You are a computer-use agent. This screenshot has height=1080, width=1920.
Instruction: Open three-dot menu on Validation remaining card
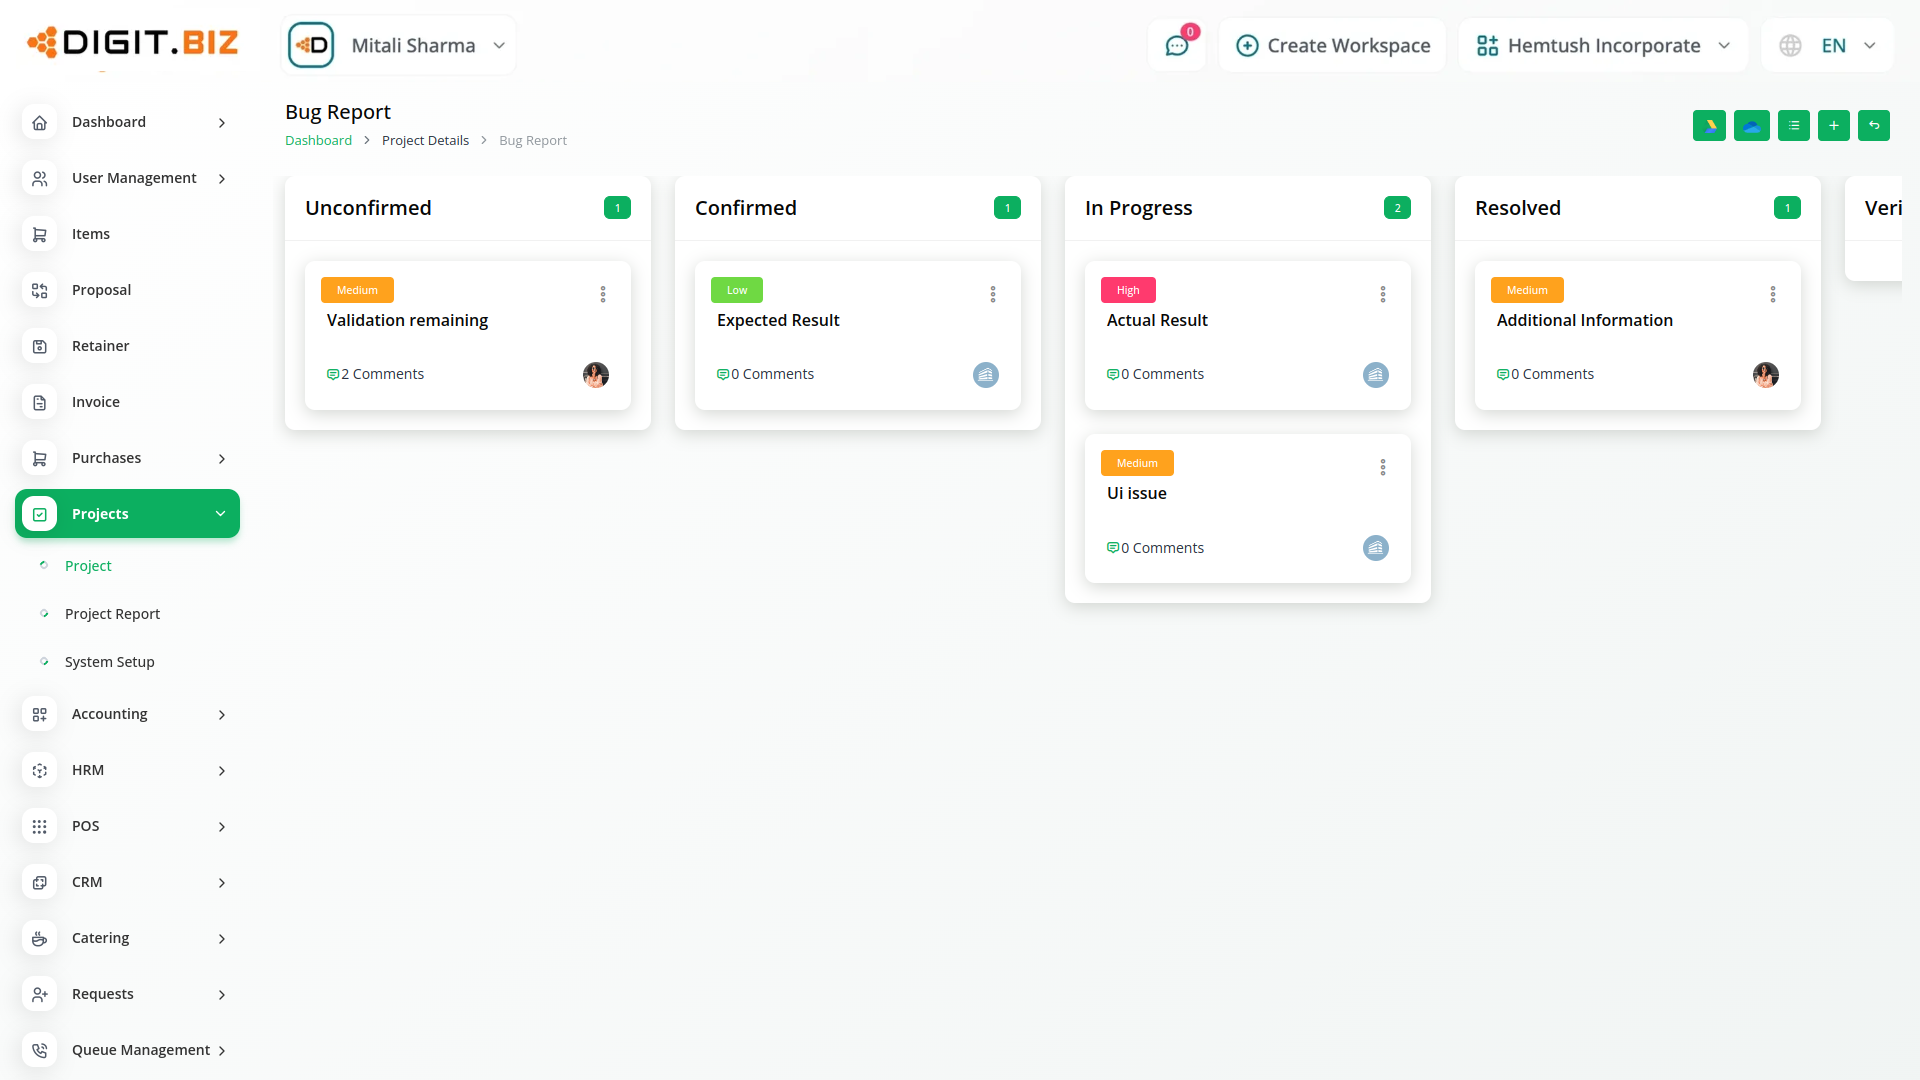[x=603, y=294]
